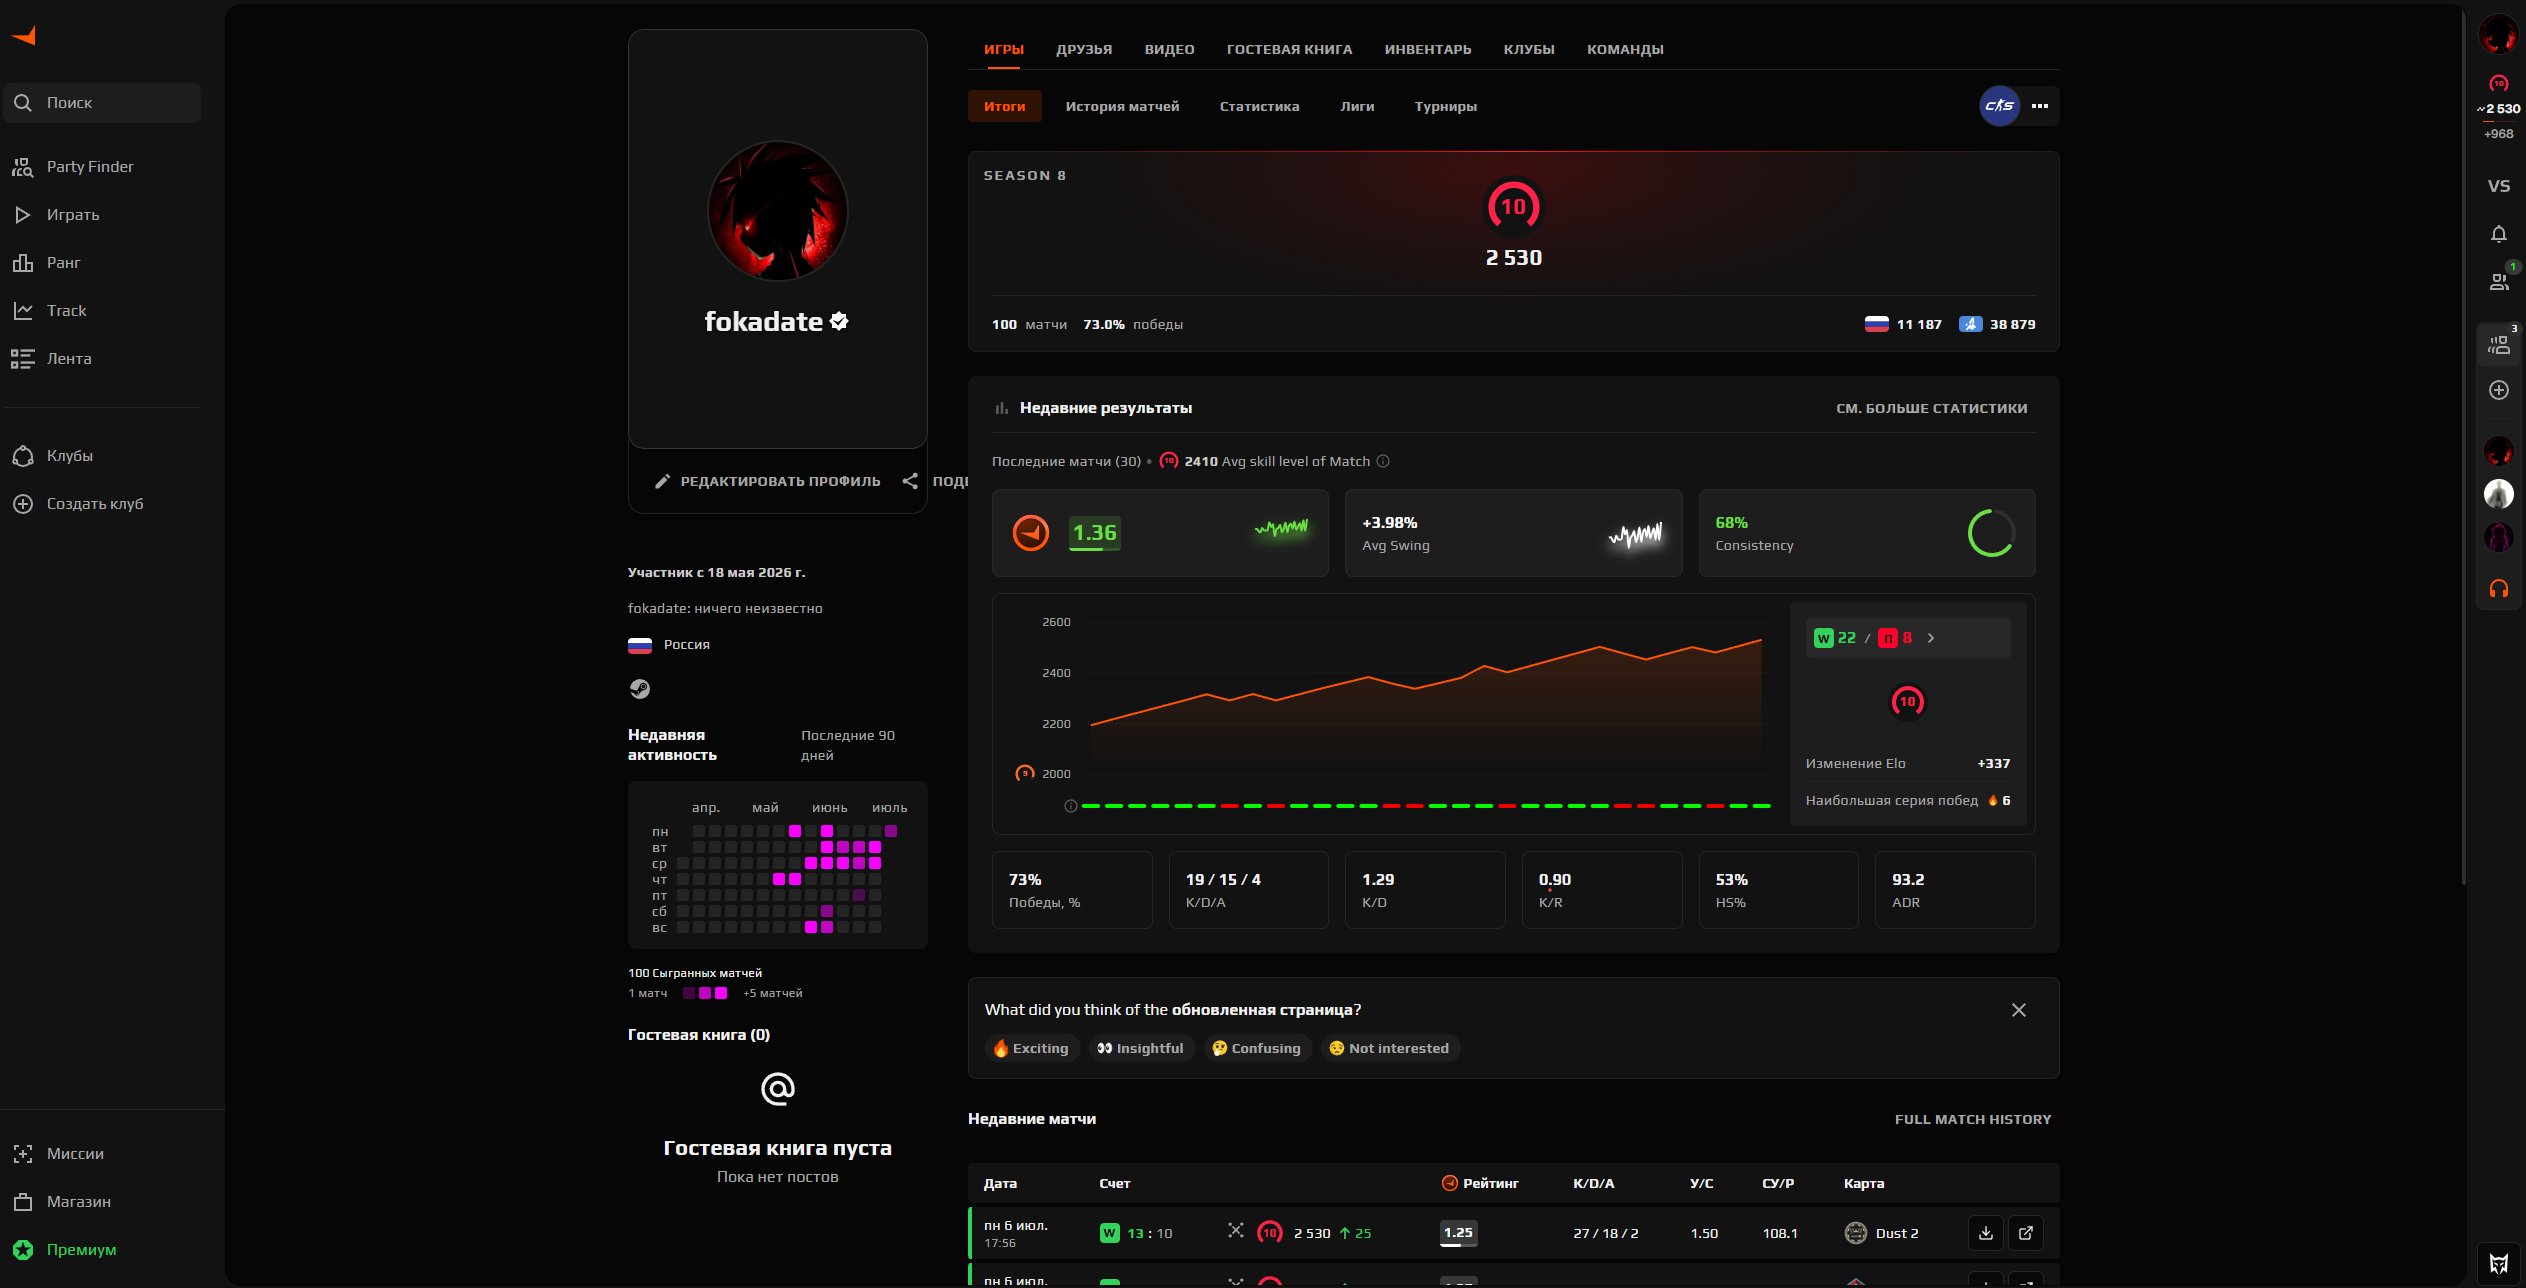Open notifications bell in right bar
This screenshot has width=2526, height=1288.
click(2498, 234)
